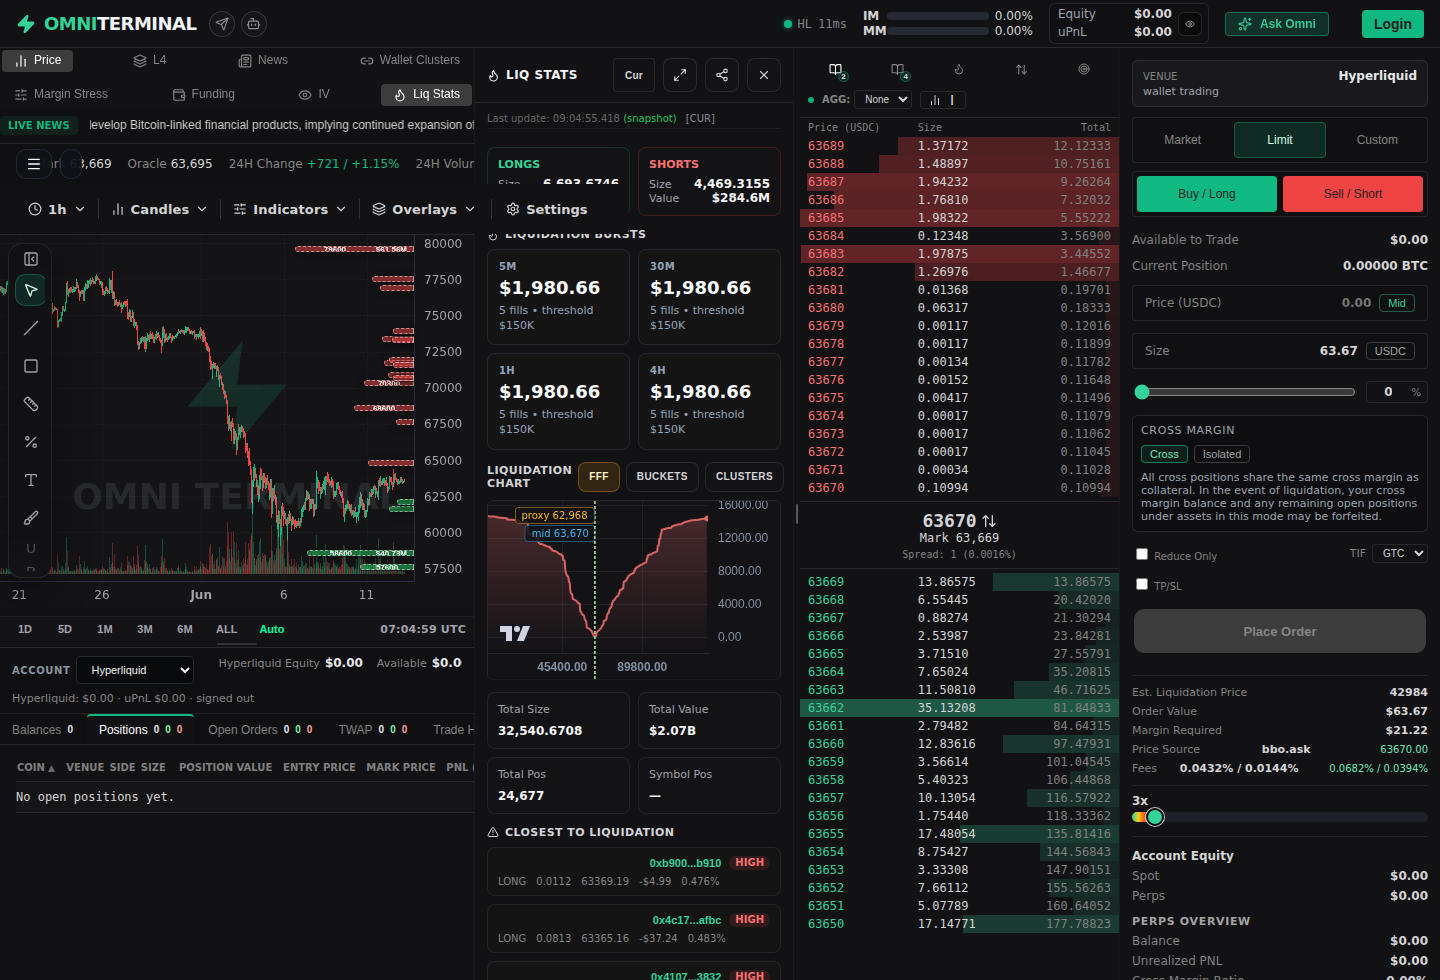Switch size unit via USDC button
This screenshot has height=980, width=1440.
pyautogui.click(x=1390, y=351)
